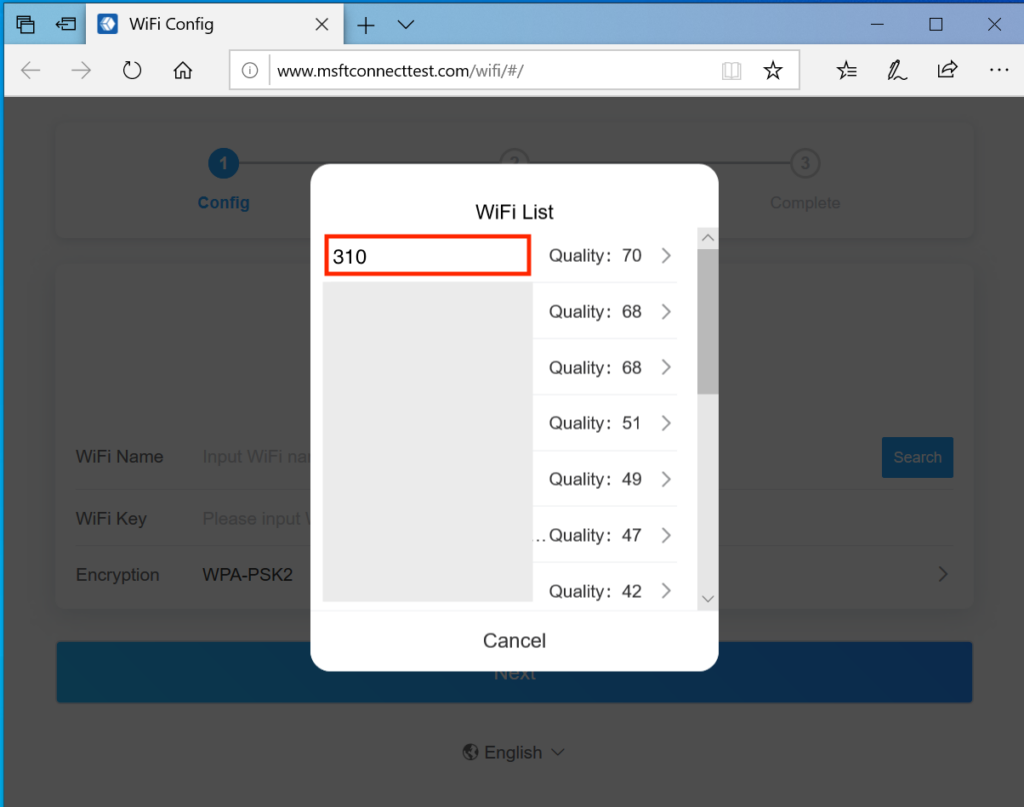Click the Set tabs aside icon
The width and height of the screenshot is (1024, 807).
point(66,24)
